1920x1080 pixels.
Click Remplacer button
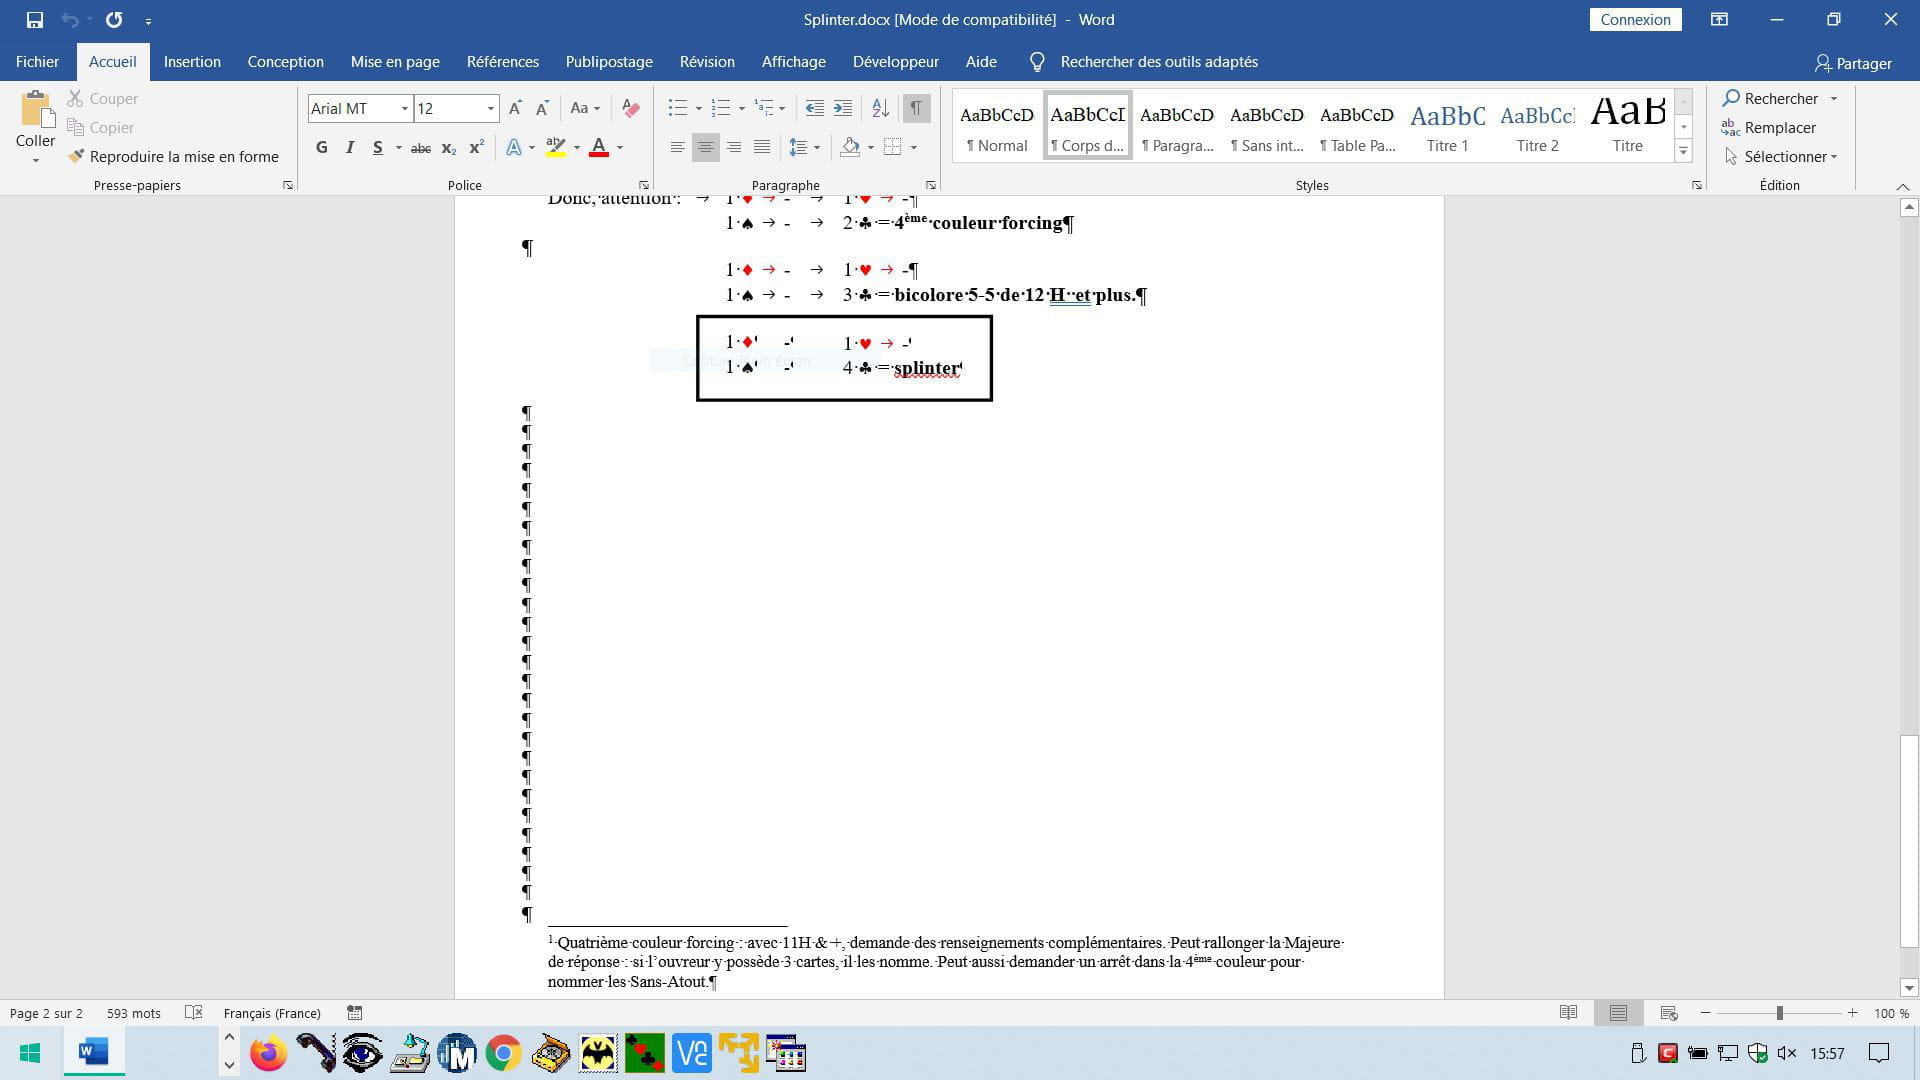point(1768,127)
